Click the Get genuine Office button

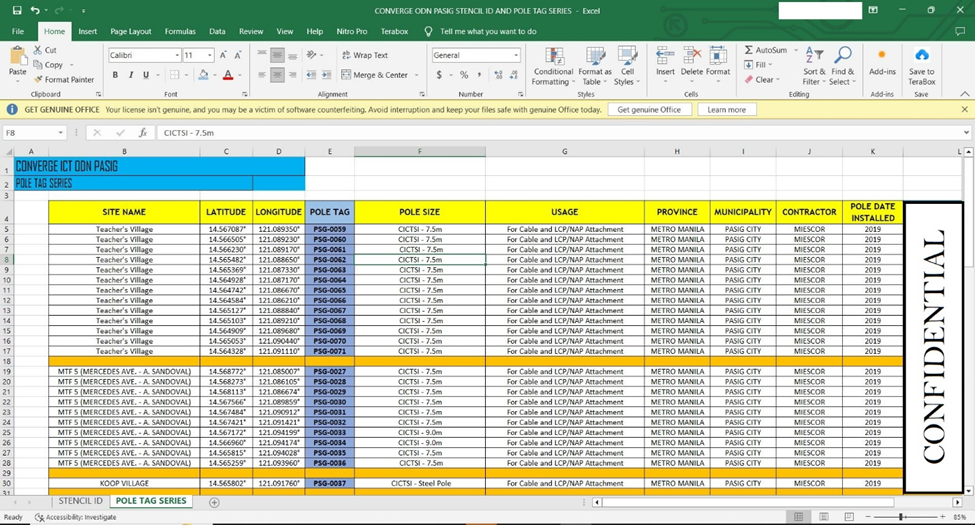coord(649,109)
